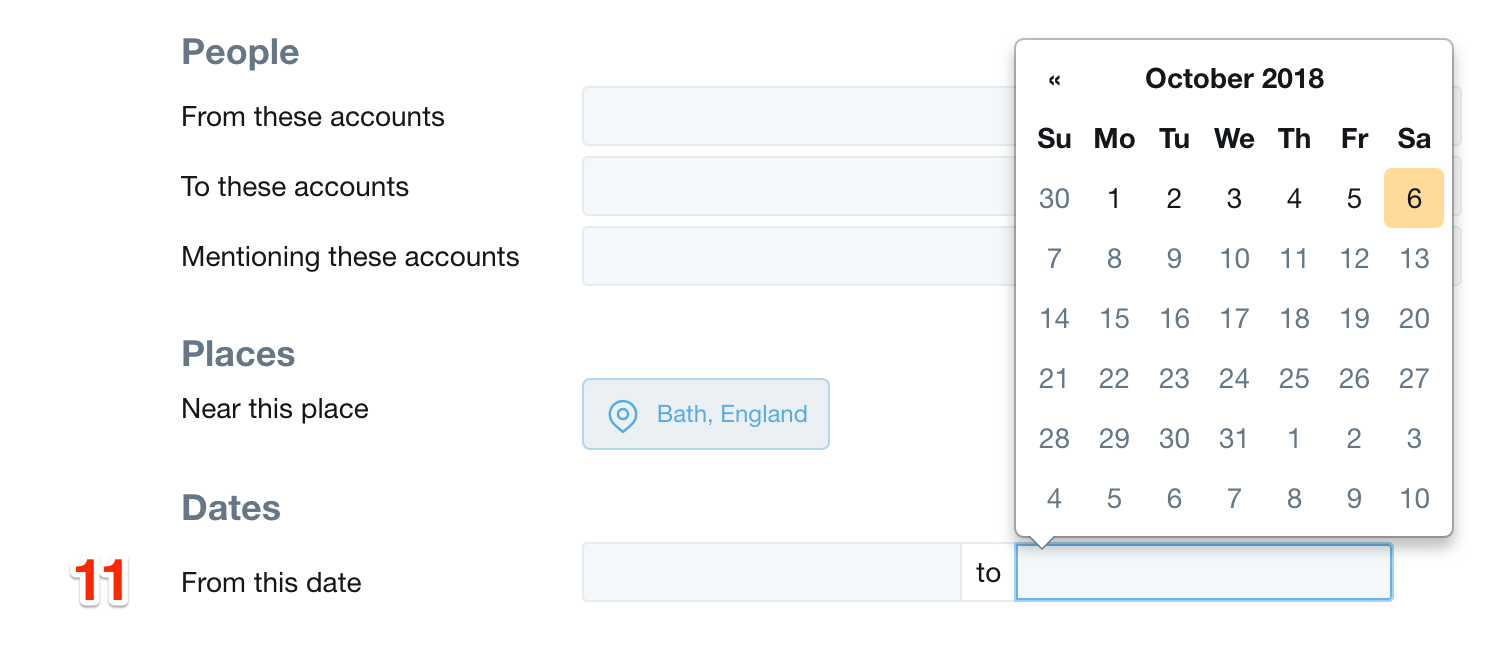Click the October 2018 month title
The height and width of the screenshot is (646, 1500).
[1234, 79]
